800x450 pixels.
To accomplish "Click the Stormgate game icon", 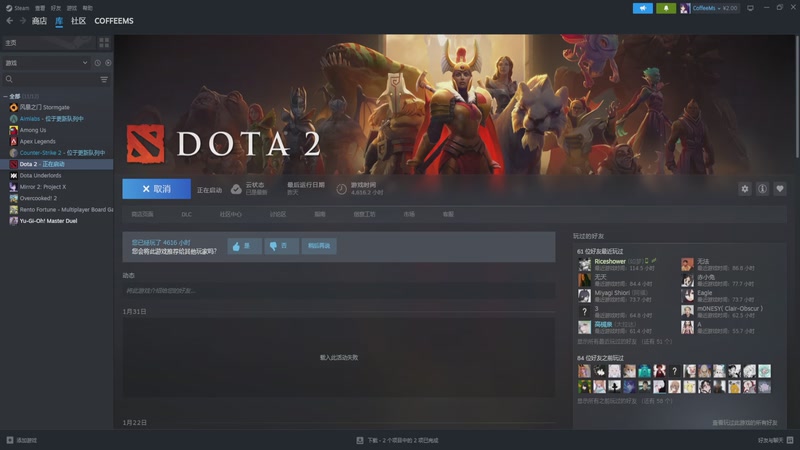I will (14, 107).
